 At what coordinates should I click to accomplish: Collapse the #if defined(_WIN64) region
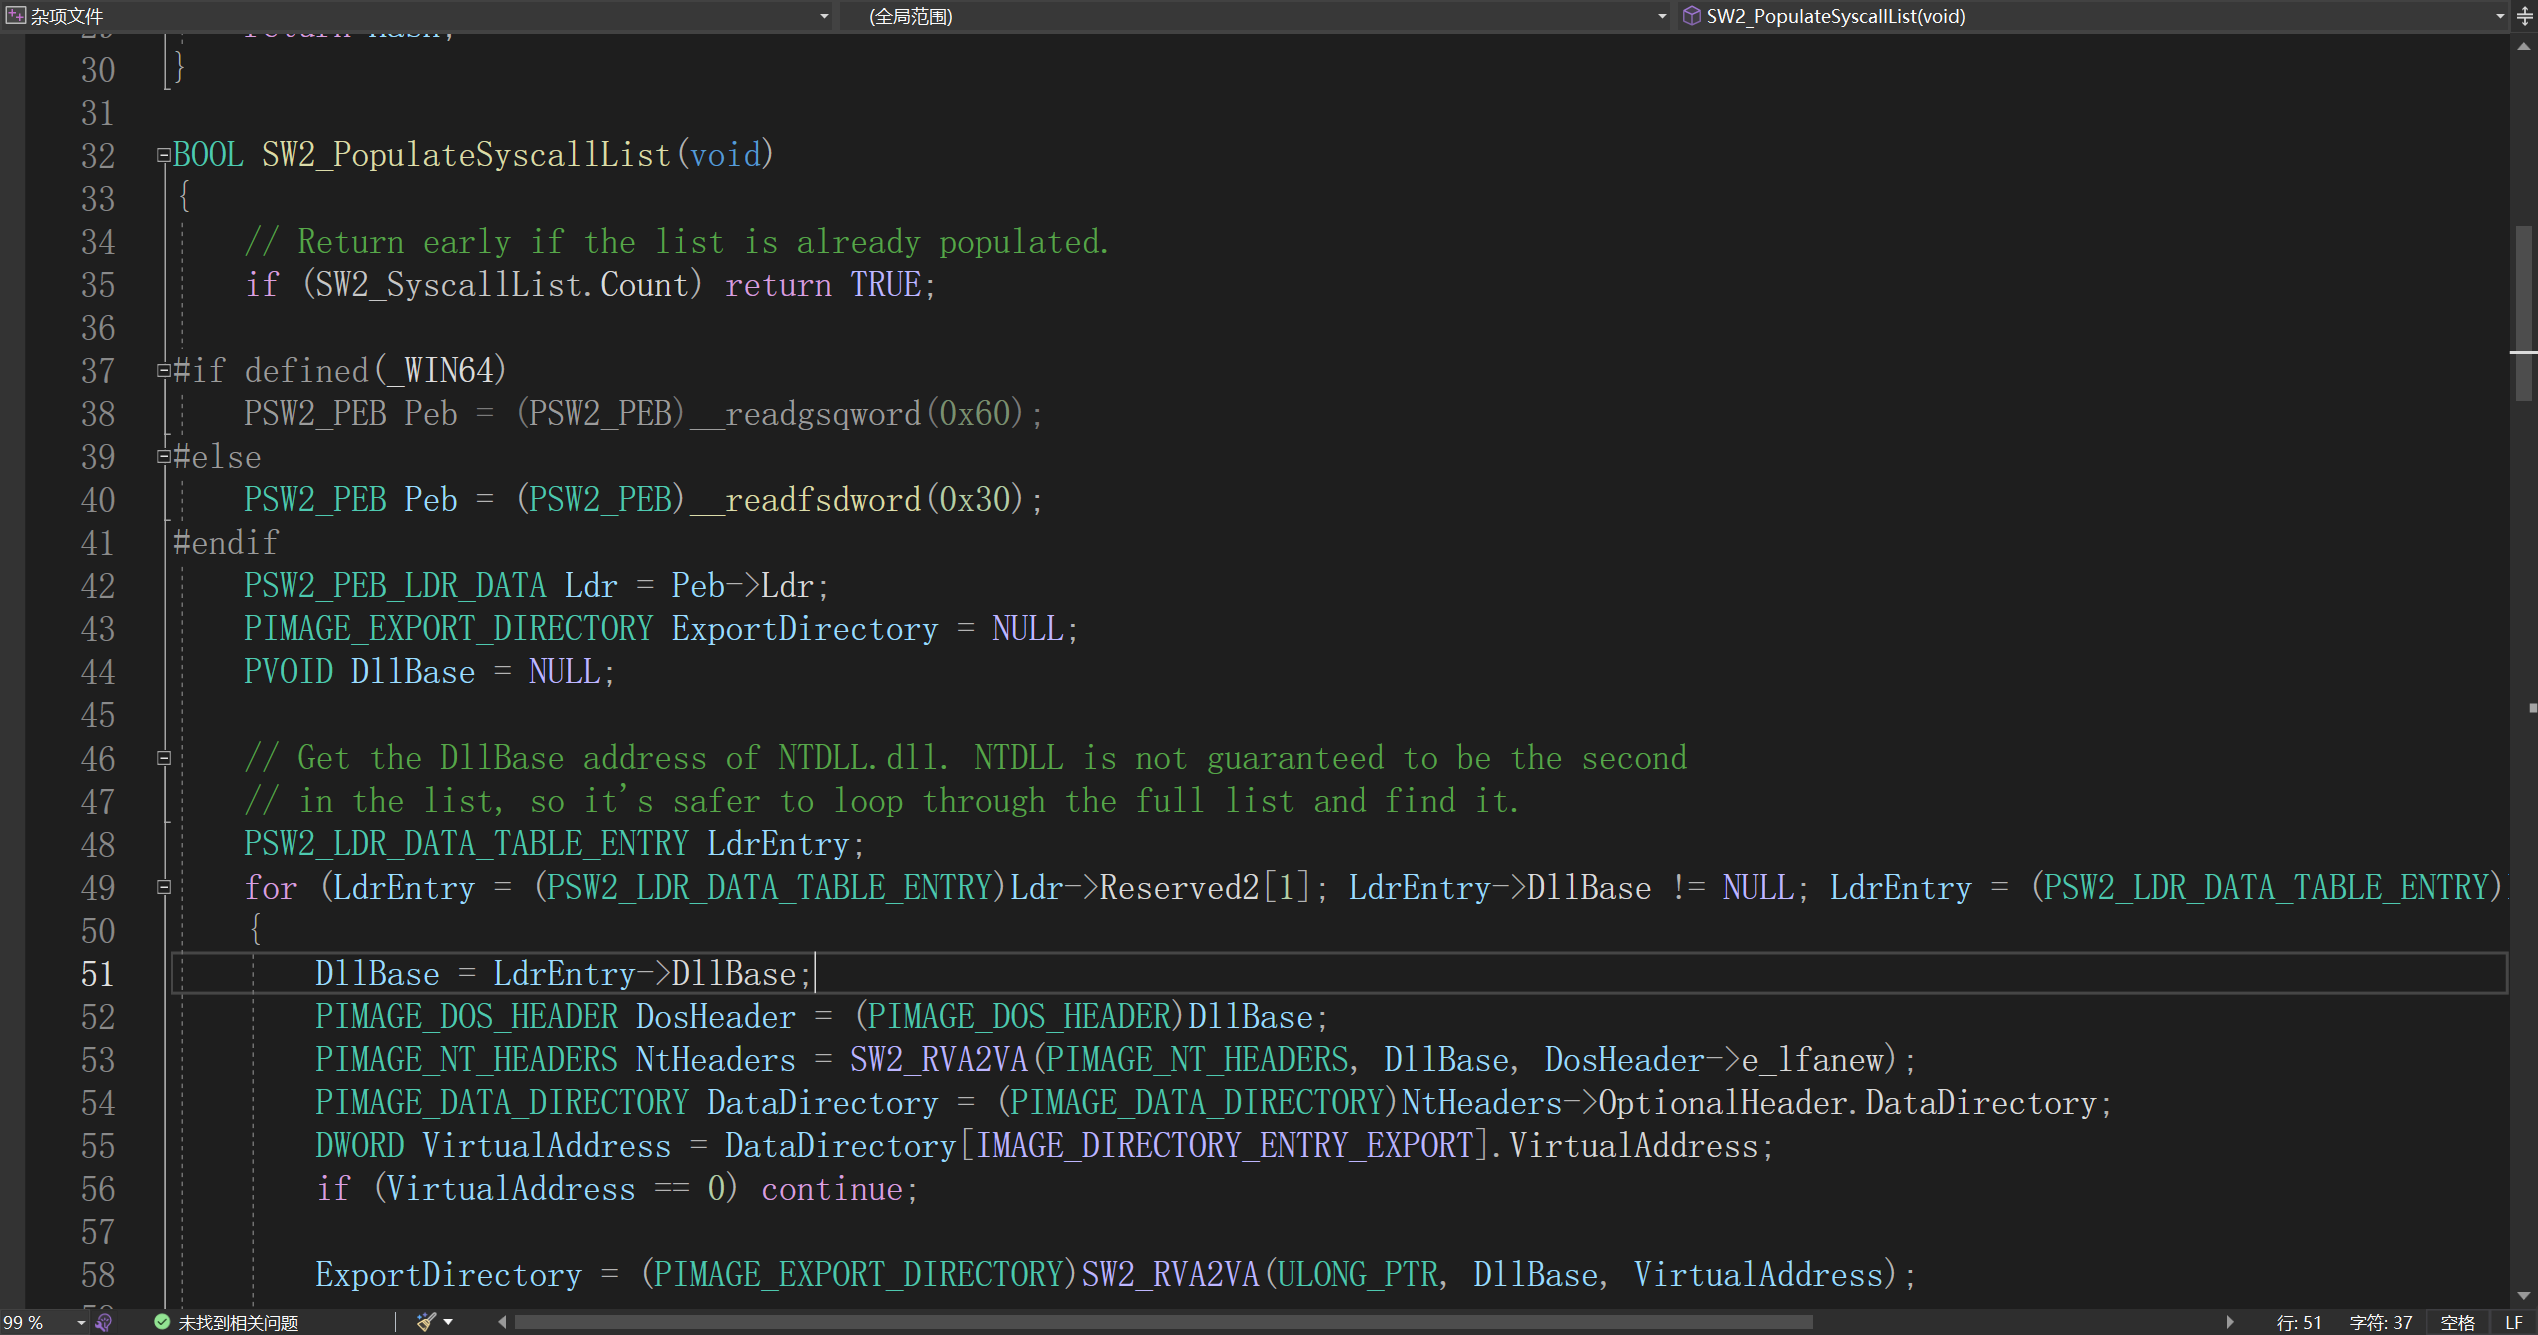(163, 371)
